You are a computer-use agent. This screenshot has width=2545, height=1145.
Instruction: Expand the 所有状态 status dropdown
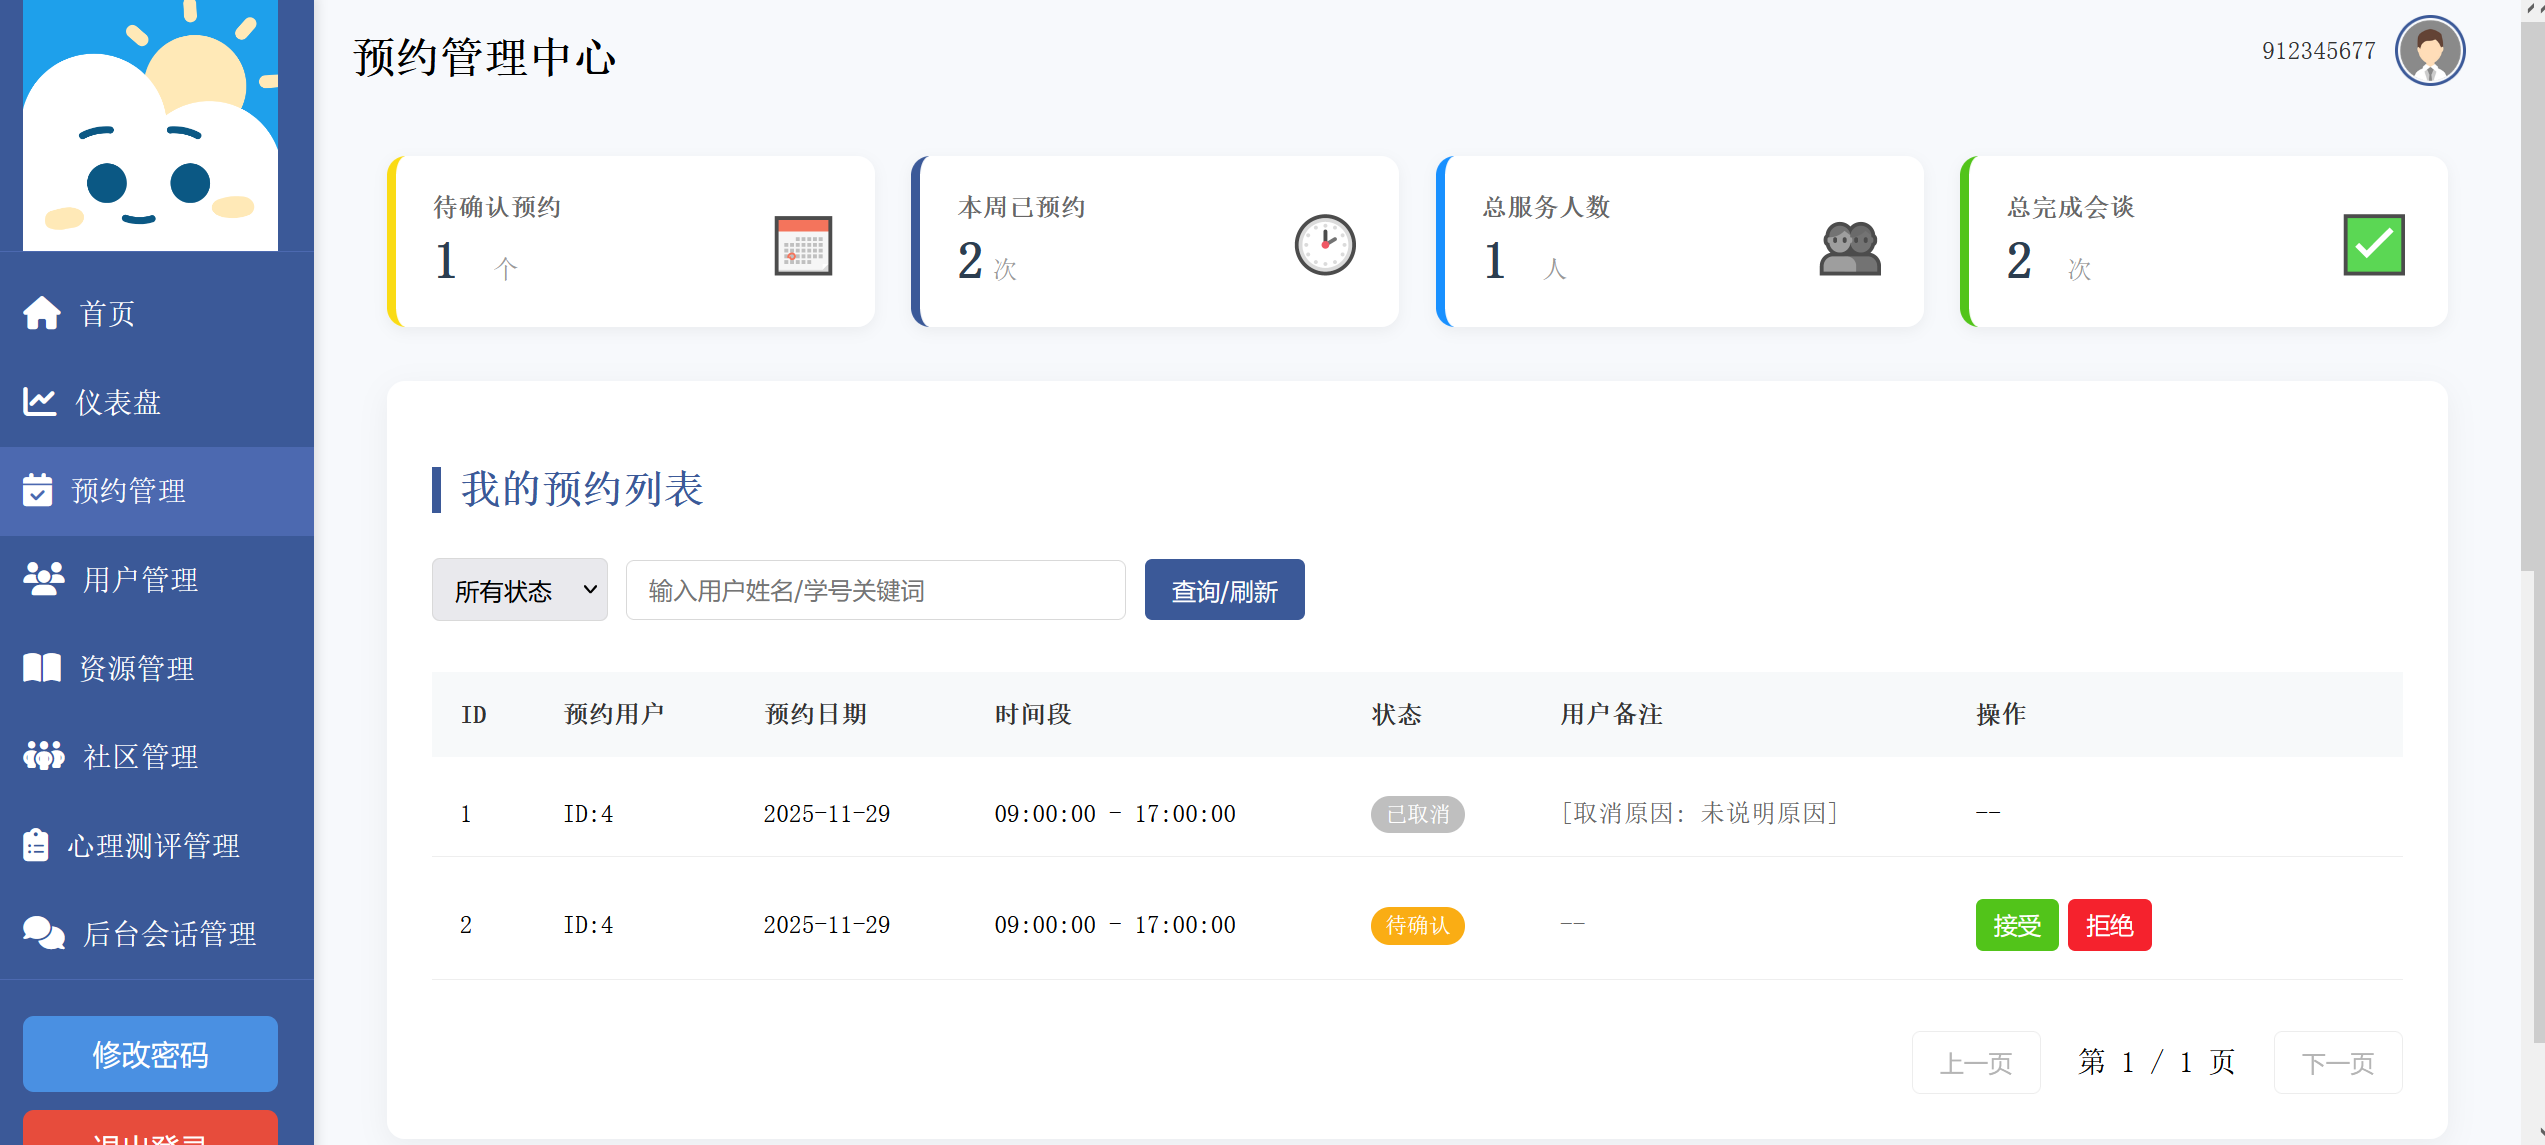click(x=520, y=590)
